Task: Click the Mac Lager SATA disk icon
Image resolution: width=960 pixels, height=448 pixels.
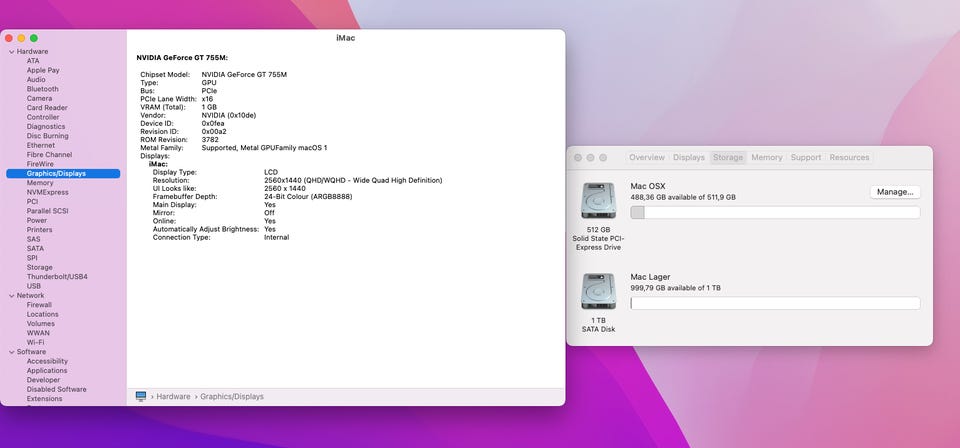Action: point(598,291)
